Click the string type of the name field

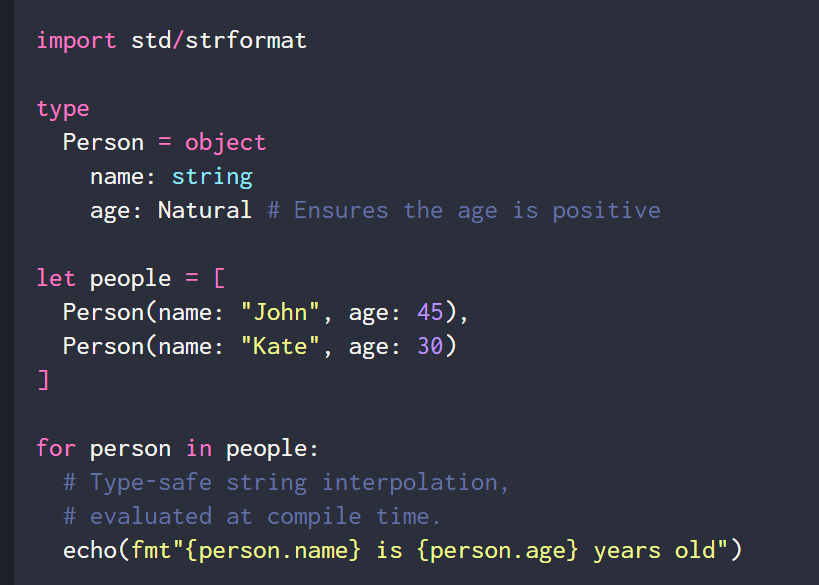212,176
